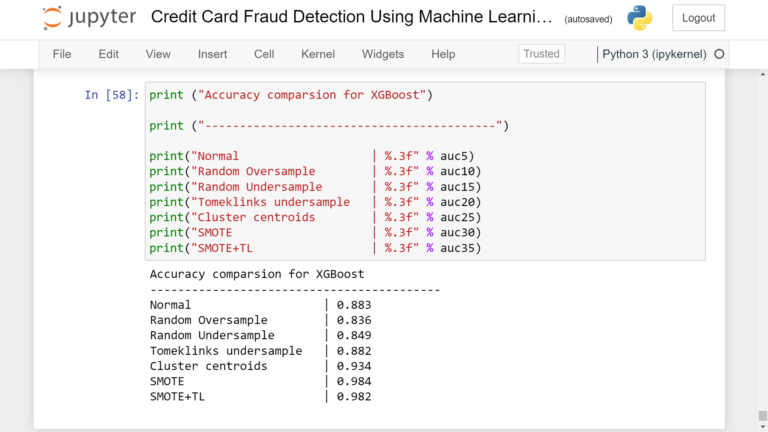768x432 pixels.
Task: Click the output value 0.882
Action: (354, 351)
